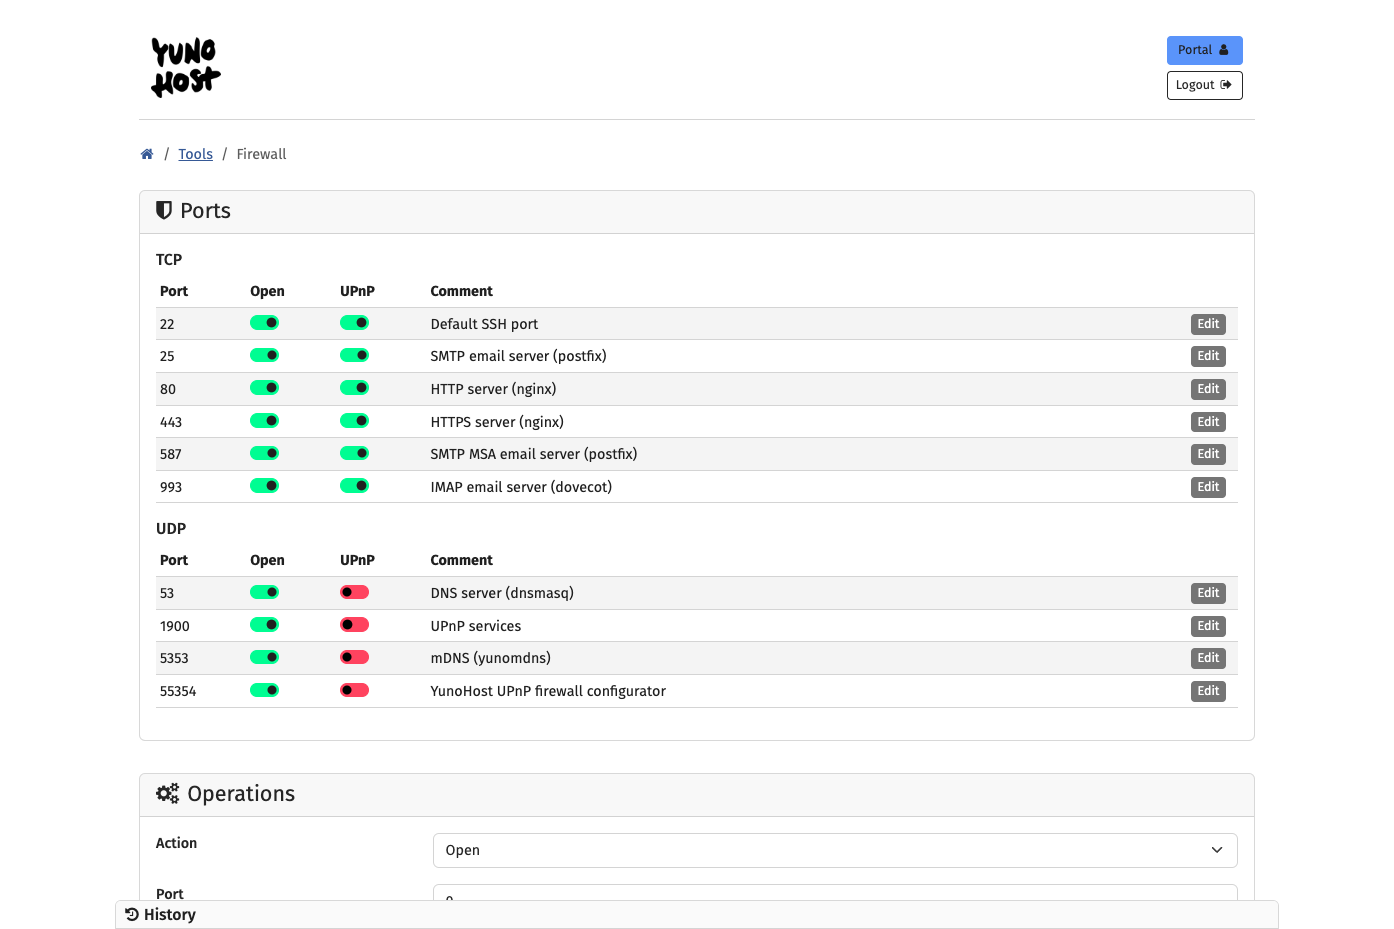This screenshot has height=929, width=1394.
Task: Edit DNS server (dnsmasq) row
Action: pos(1208,593)
